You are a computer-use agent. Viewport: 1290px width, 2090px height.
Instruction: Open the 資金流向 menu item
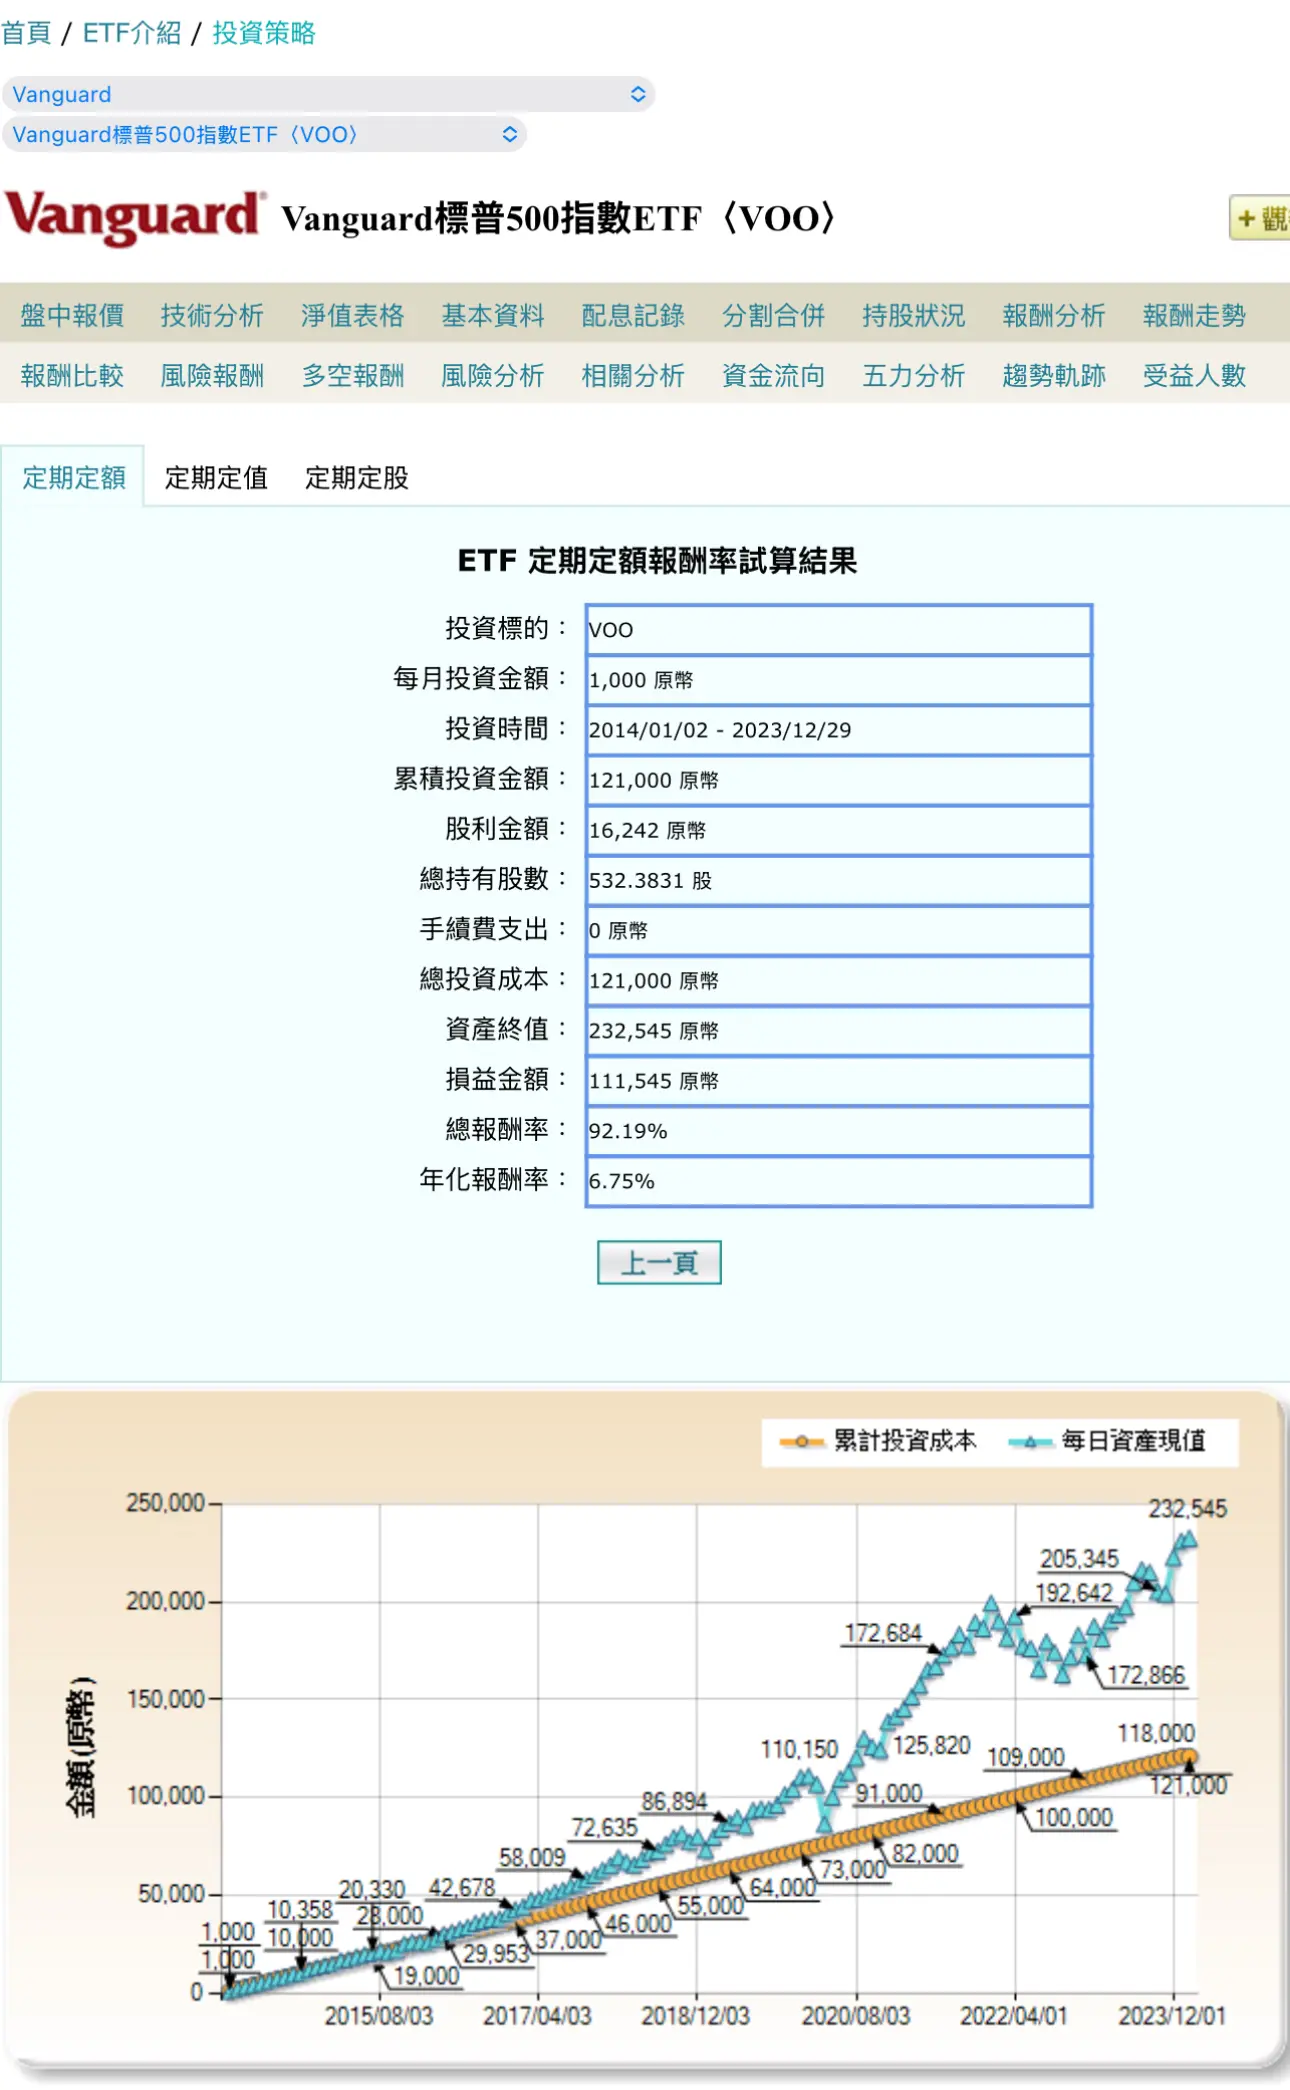point(774,376)
